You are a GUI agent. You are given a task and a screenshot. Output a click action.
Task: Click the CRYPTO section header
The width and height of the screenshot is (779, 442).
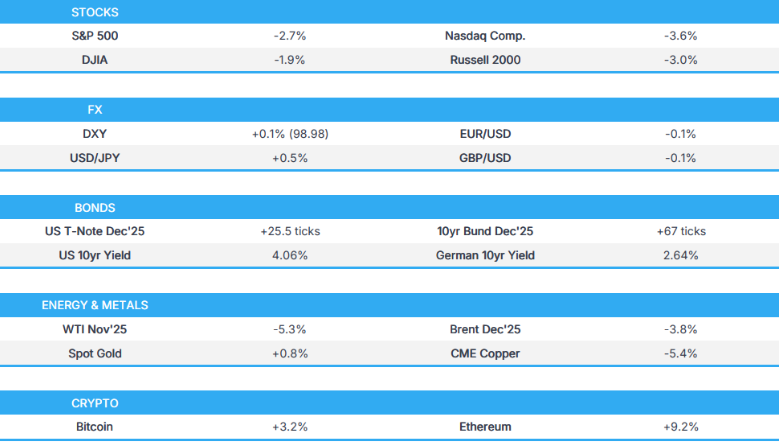[x=95, y=403]
